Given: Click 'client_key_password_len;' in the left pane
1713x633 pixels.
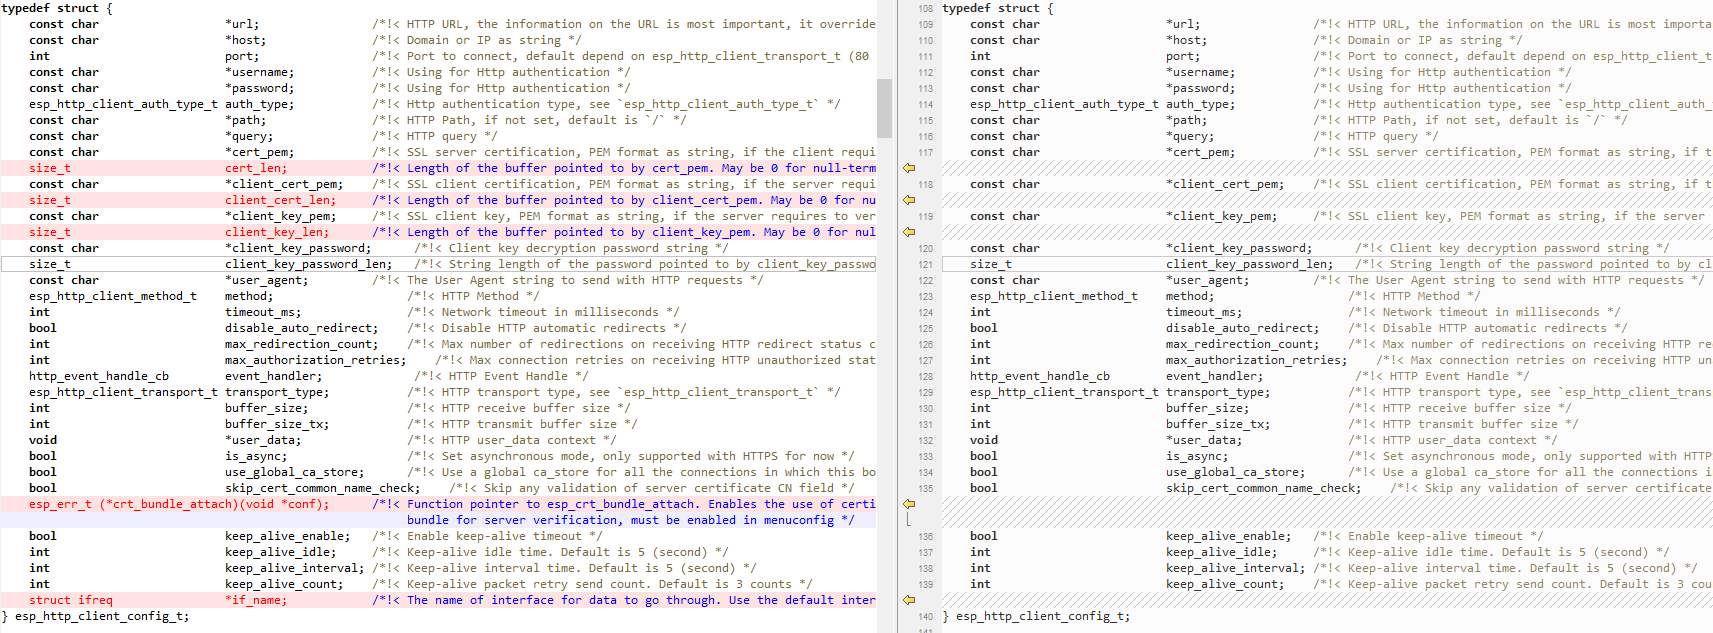Looking at the screenshot, I should (309, 264).
